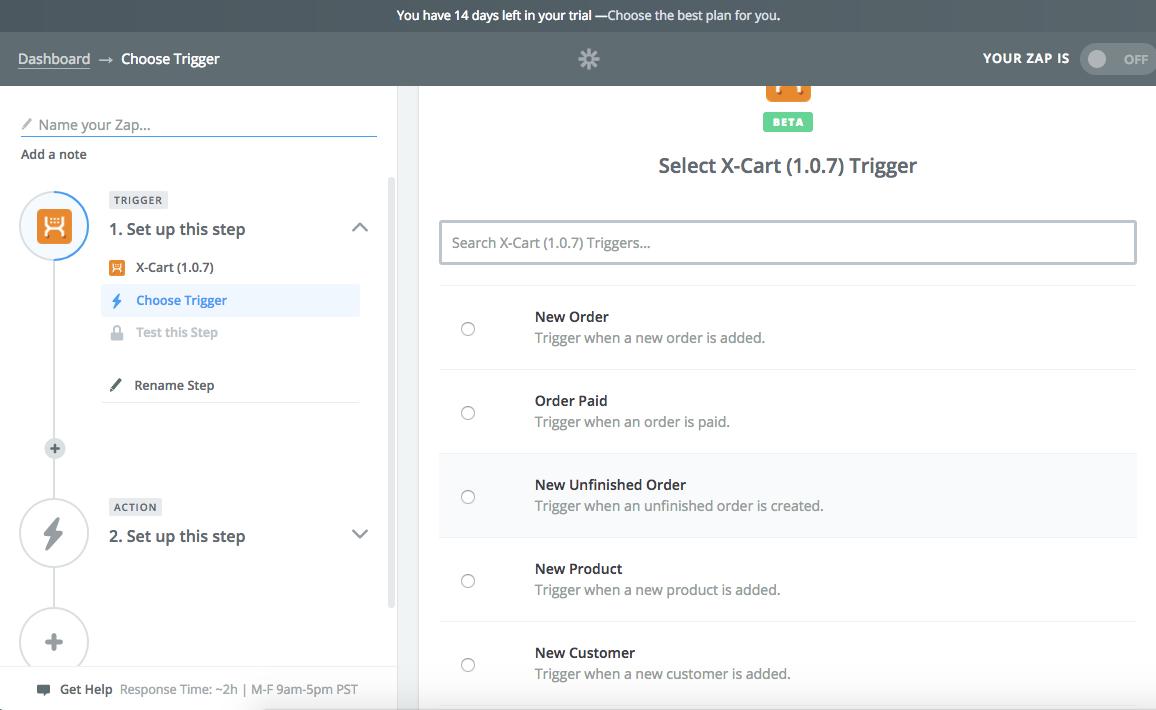
Task: Click the left sidebar scrollbar
Action: point(391,391)
